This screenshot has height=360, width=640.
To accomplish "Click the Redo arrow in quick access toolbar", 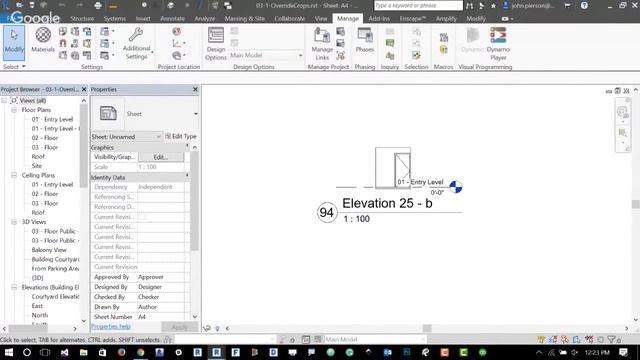I will click(x=79, y=6).
